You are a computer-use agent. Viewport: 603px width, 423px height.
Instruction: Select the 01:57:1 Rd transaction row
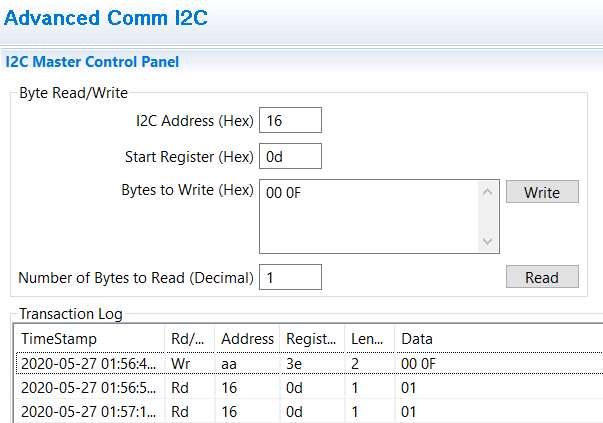310,411
